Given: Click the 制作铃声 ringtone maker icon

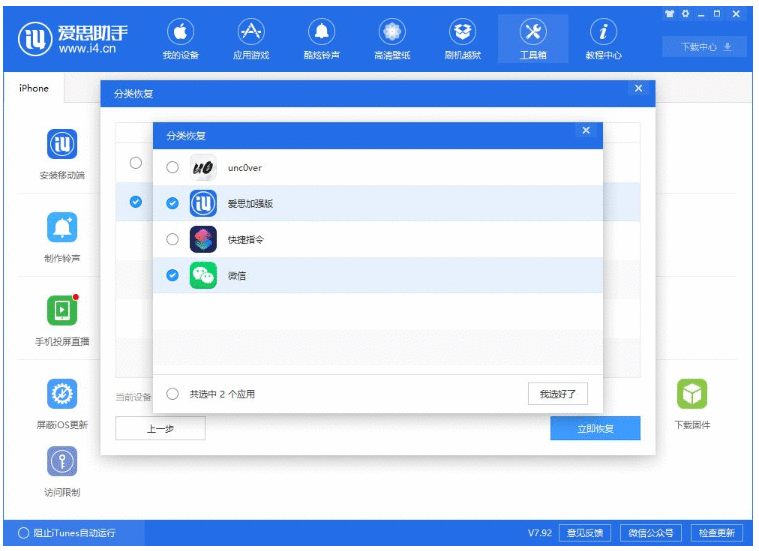Looking at the screenshot, I should click(x=62, y=228).
